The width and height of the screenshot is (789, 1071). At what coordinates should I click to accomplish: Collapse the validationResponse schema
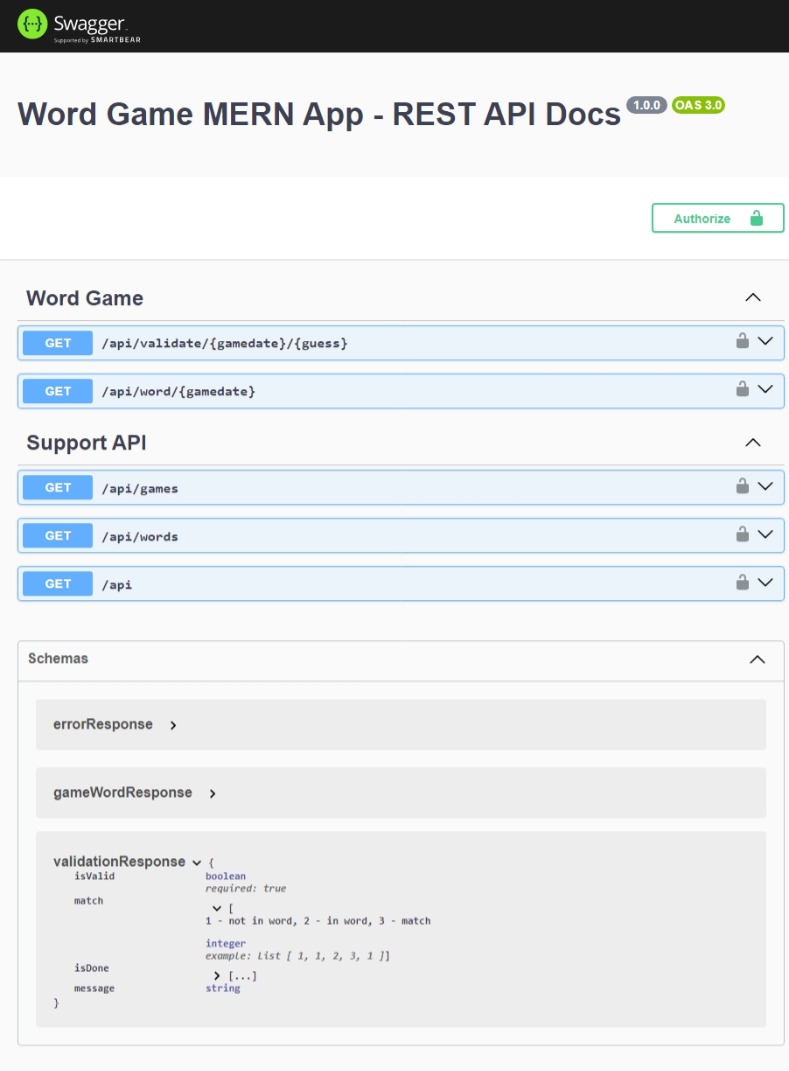tap(196, 860)
